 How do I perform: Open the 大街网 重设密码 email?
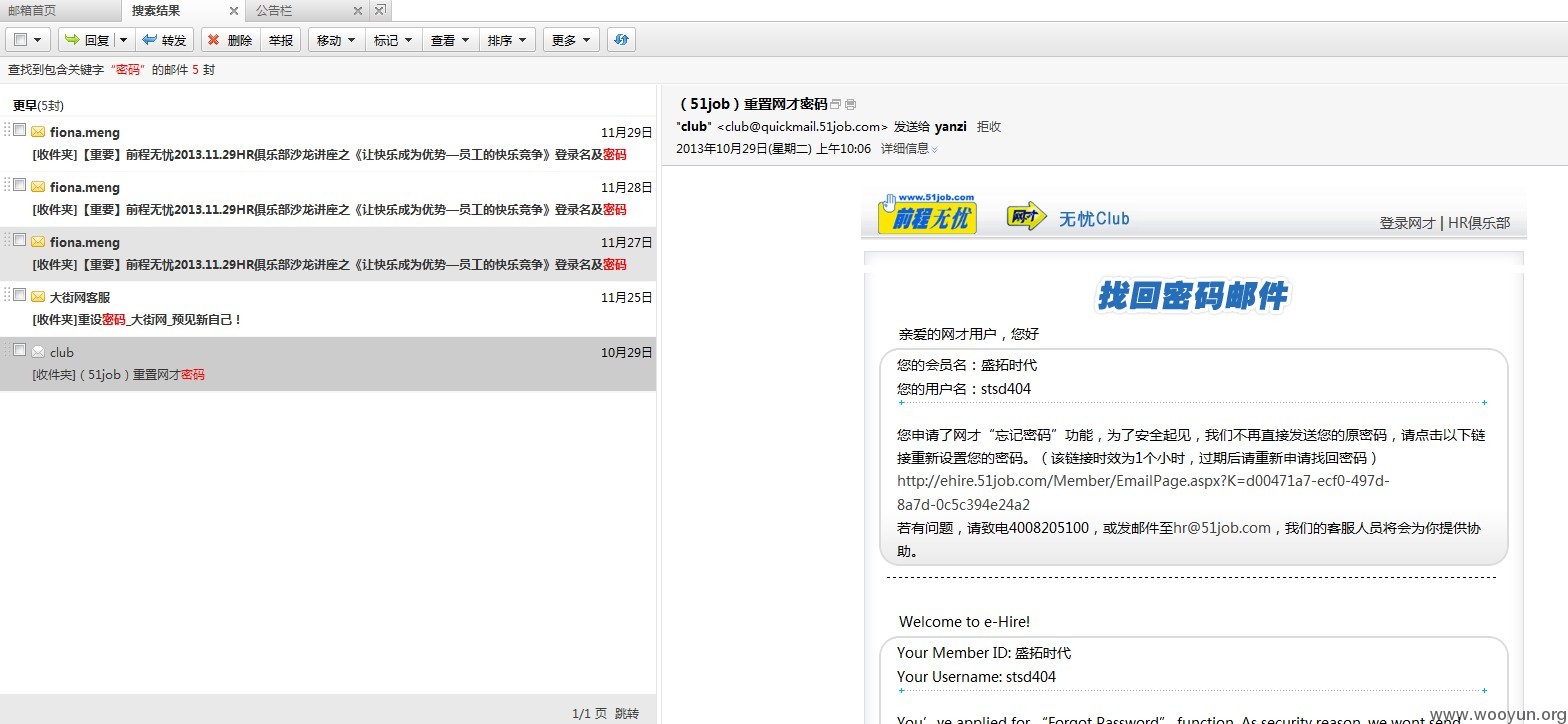(x=328, y=308)
